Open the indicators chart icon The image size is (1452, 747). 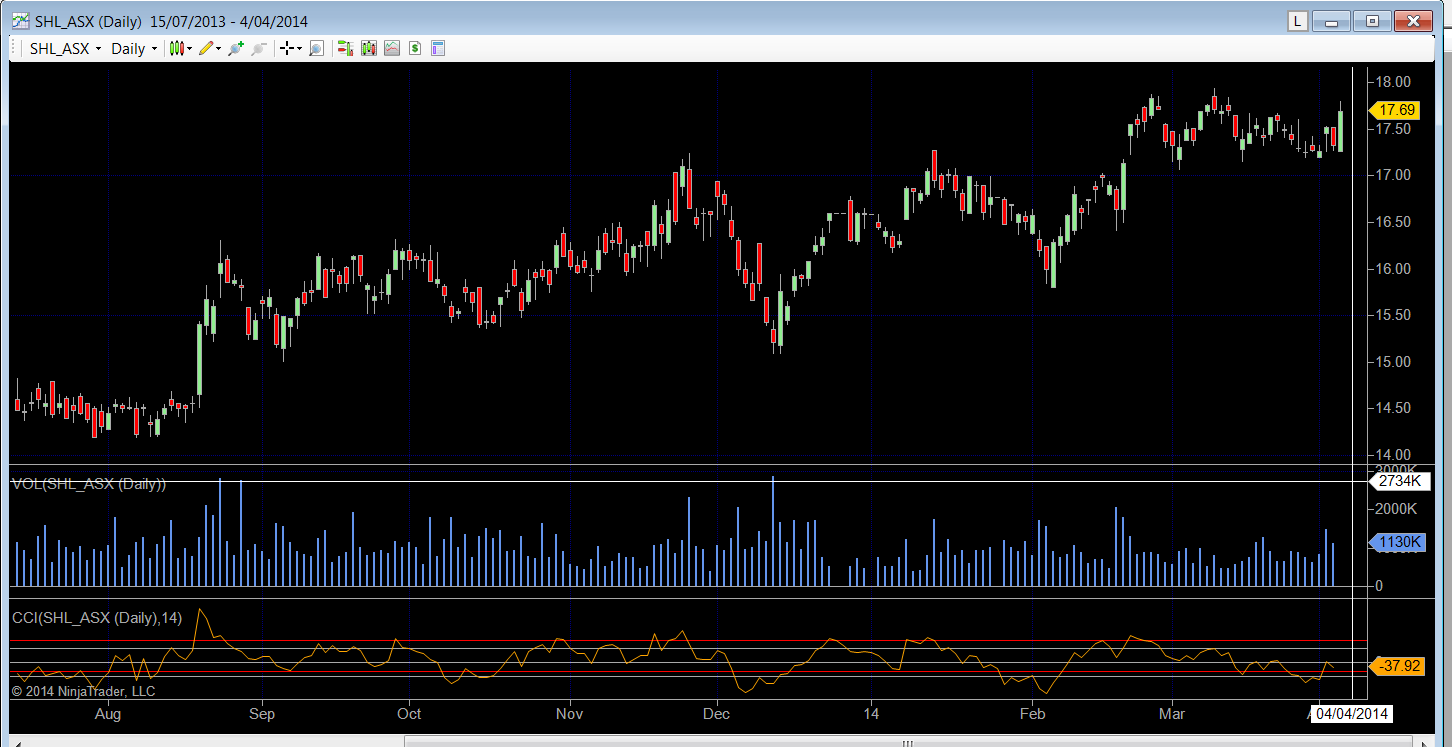[x=392, y=48]
